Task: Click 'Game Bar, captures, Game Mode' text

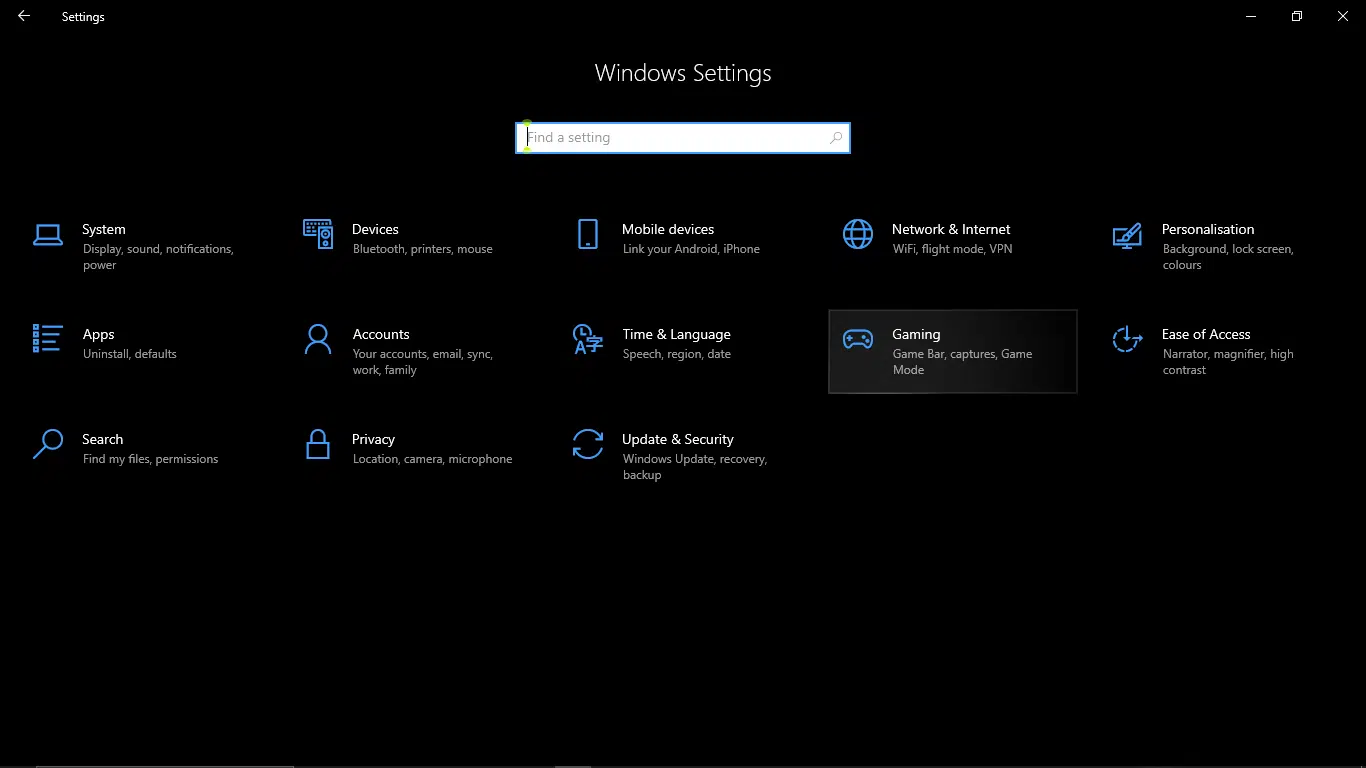Action: [x=963, y=362]
